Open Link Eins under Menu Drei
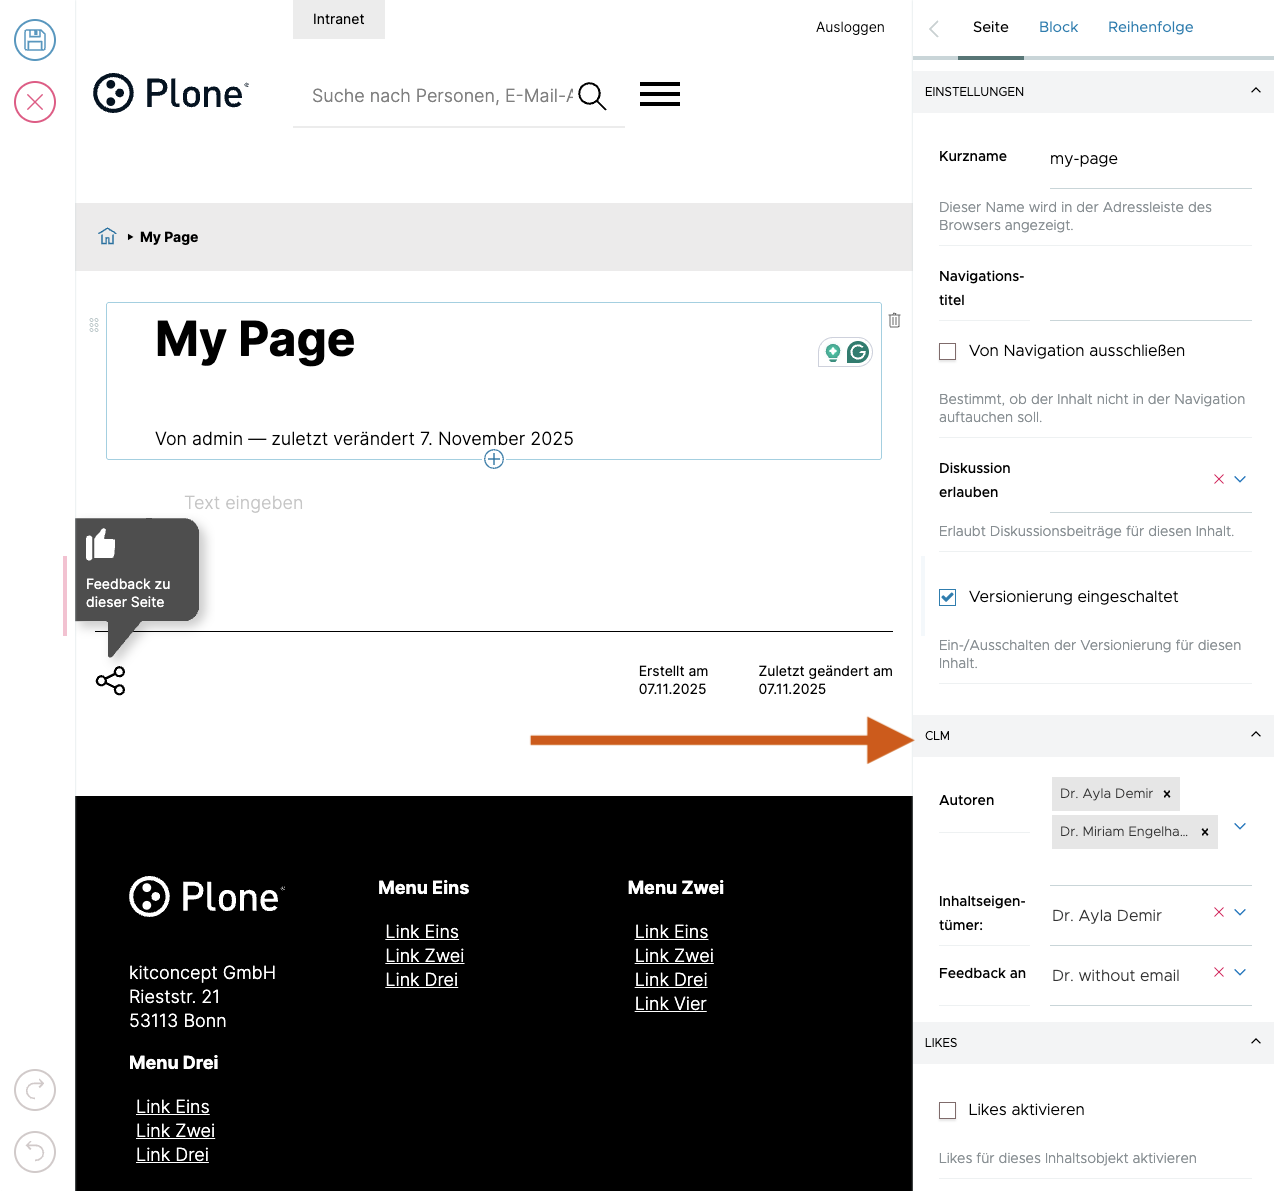Image resolution: width=1274 pixels, height=1191 pixels. point(173,1107)
